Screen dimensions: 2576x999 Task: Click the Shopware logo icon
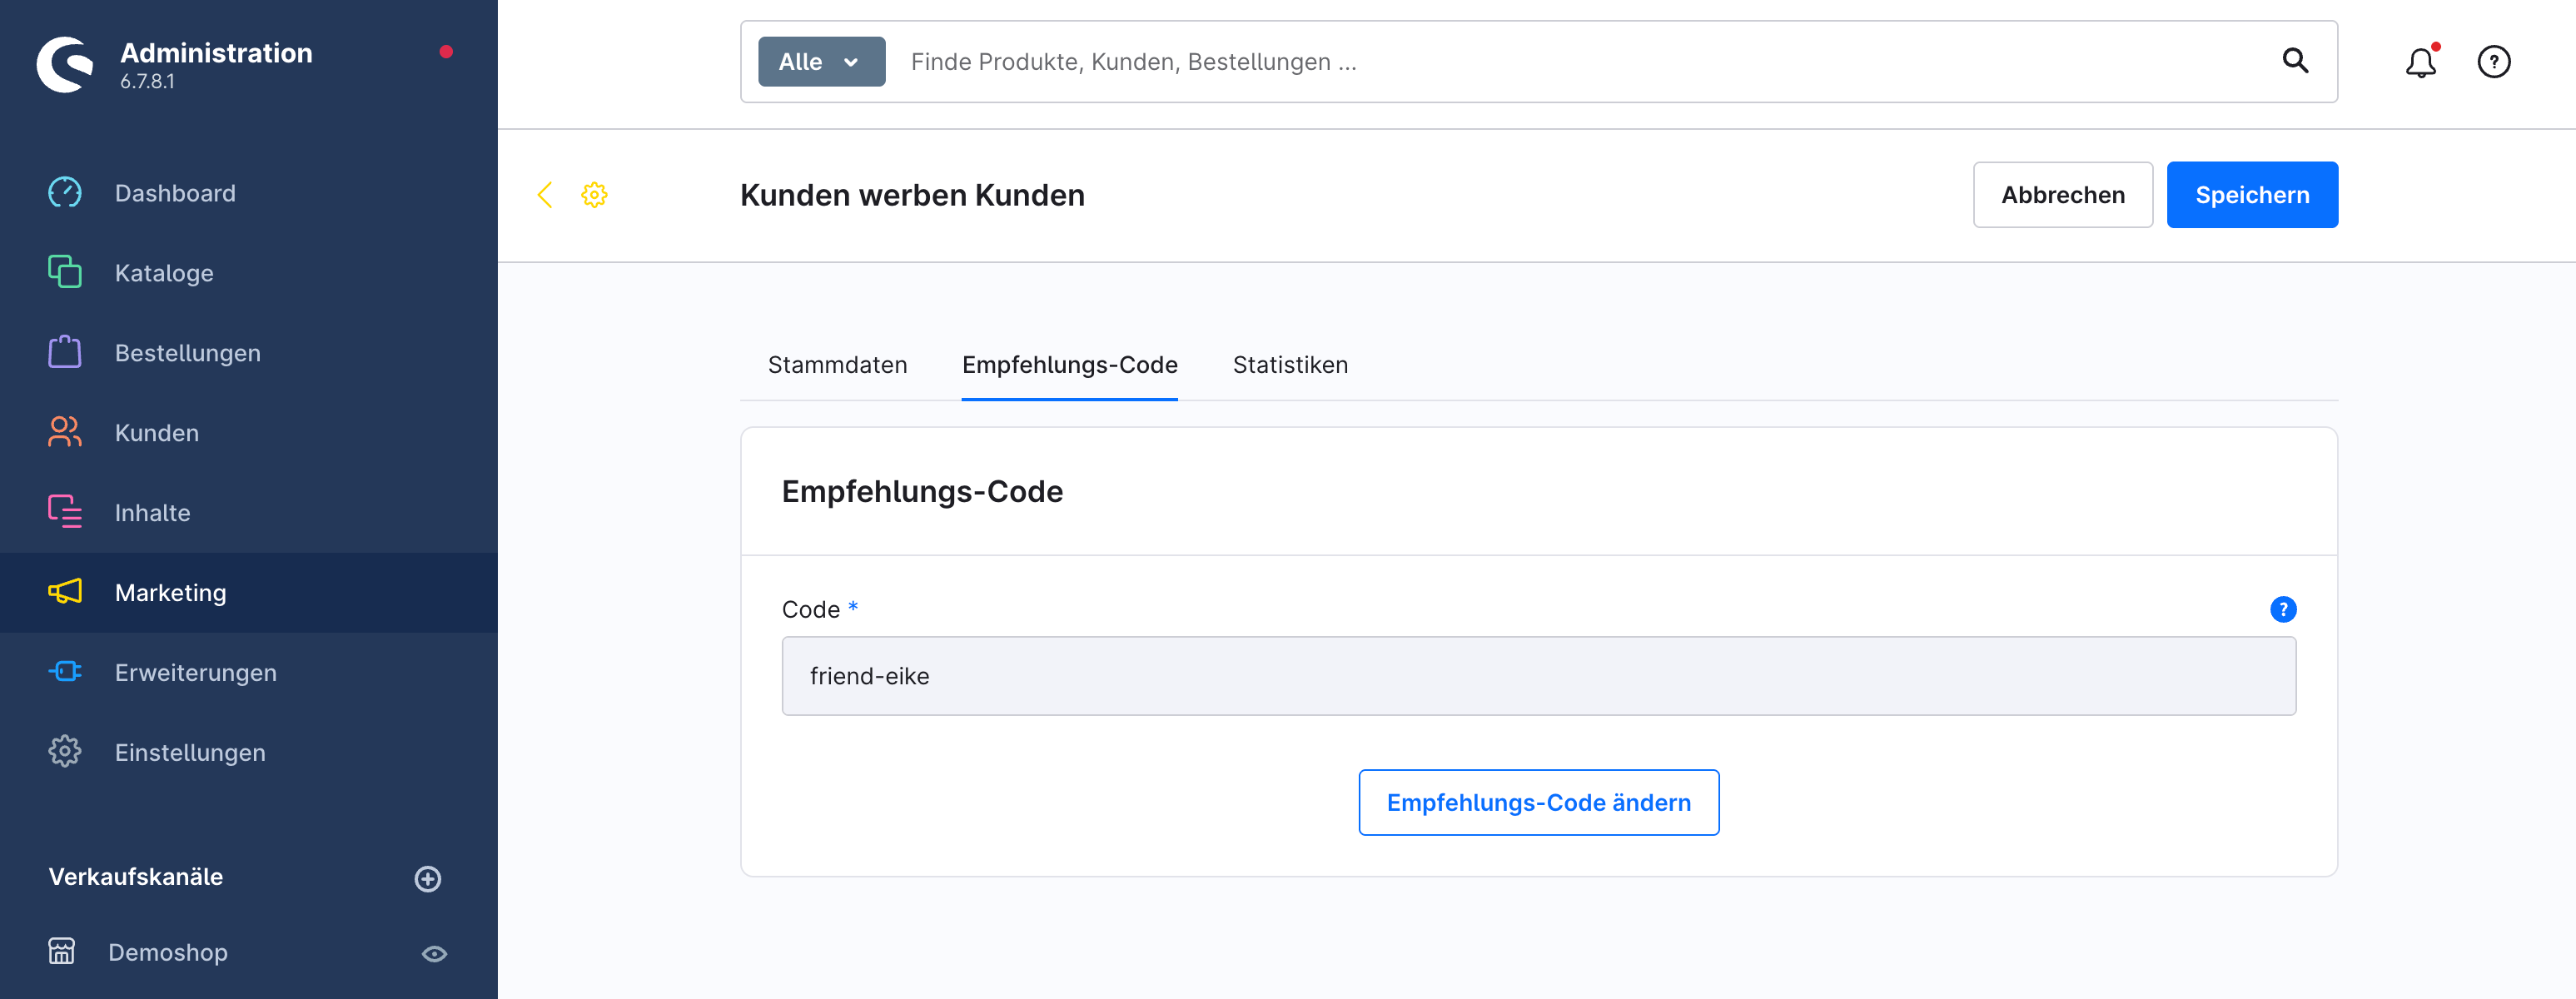[x=65, y=65]
